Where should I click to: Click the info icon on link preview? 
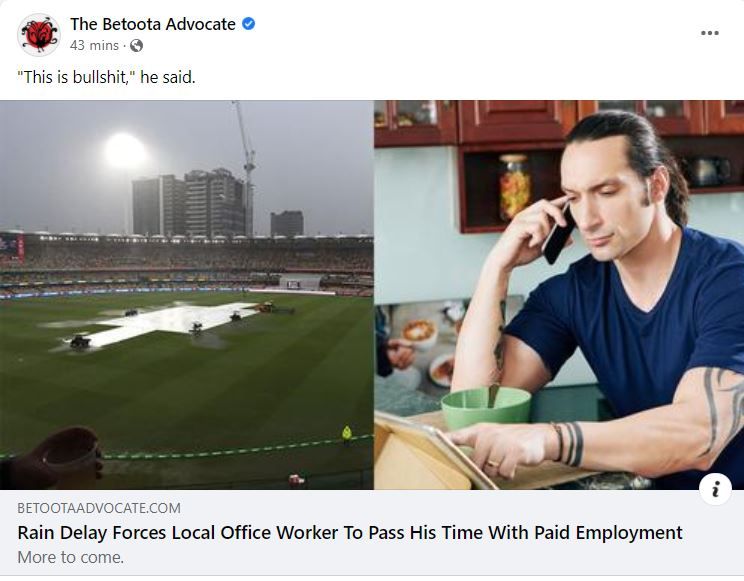(715, 489)
